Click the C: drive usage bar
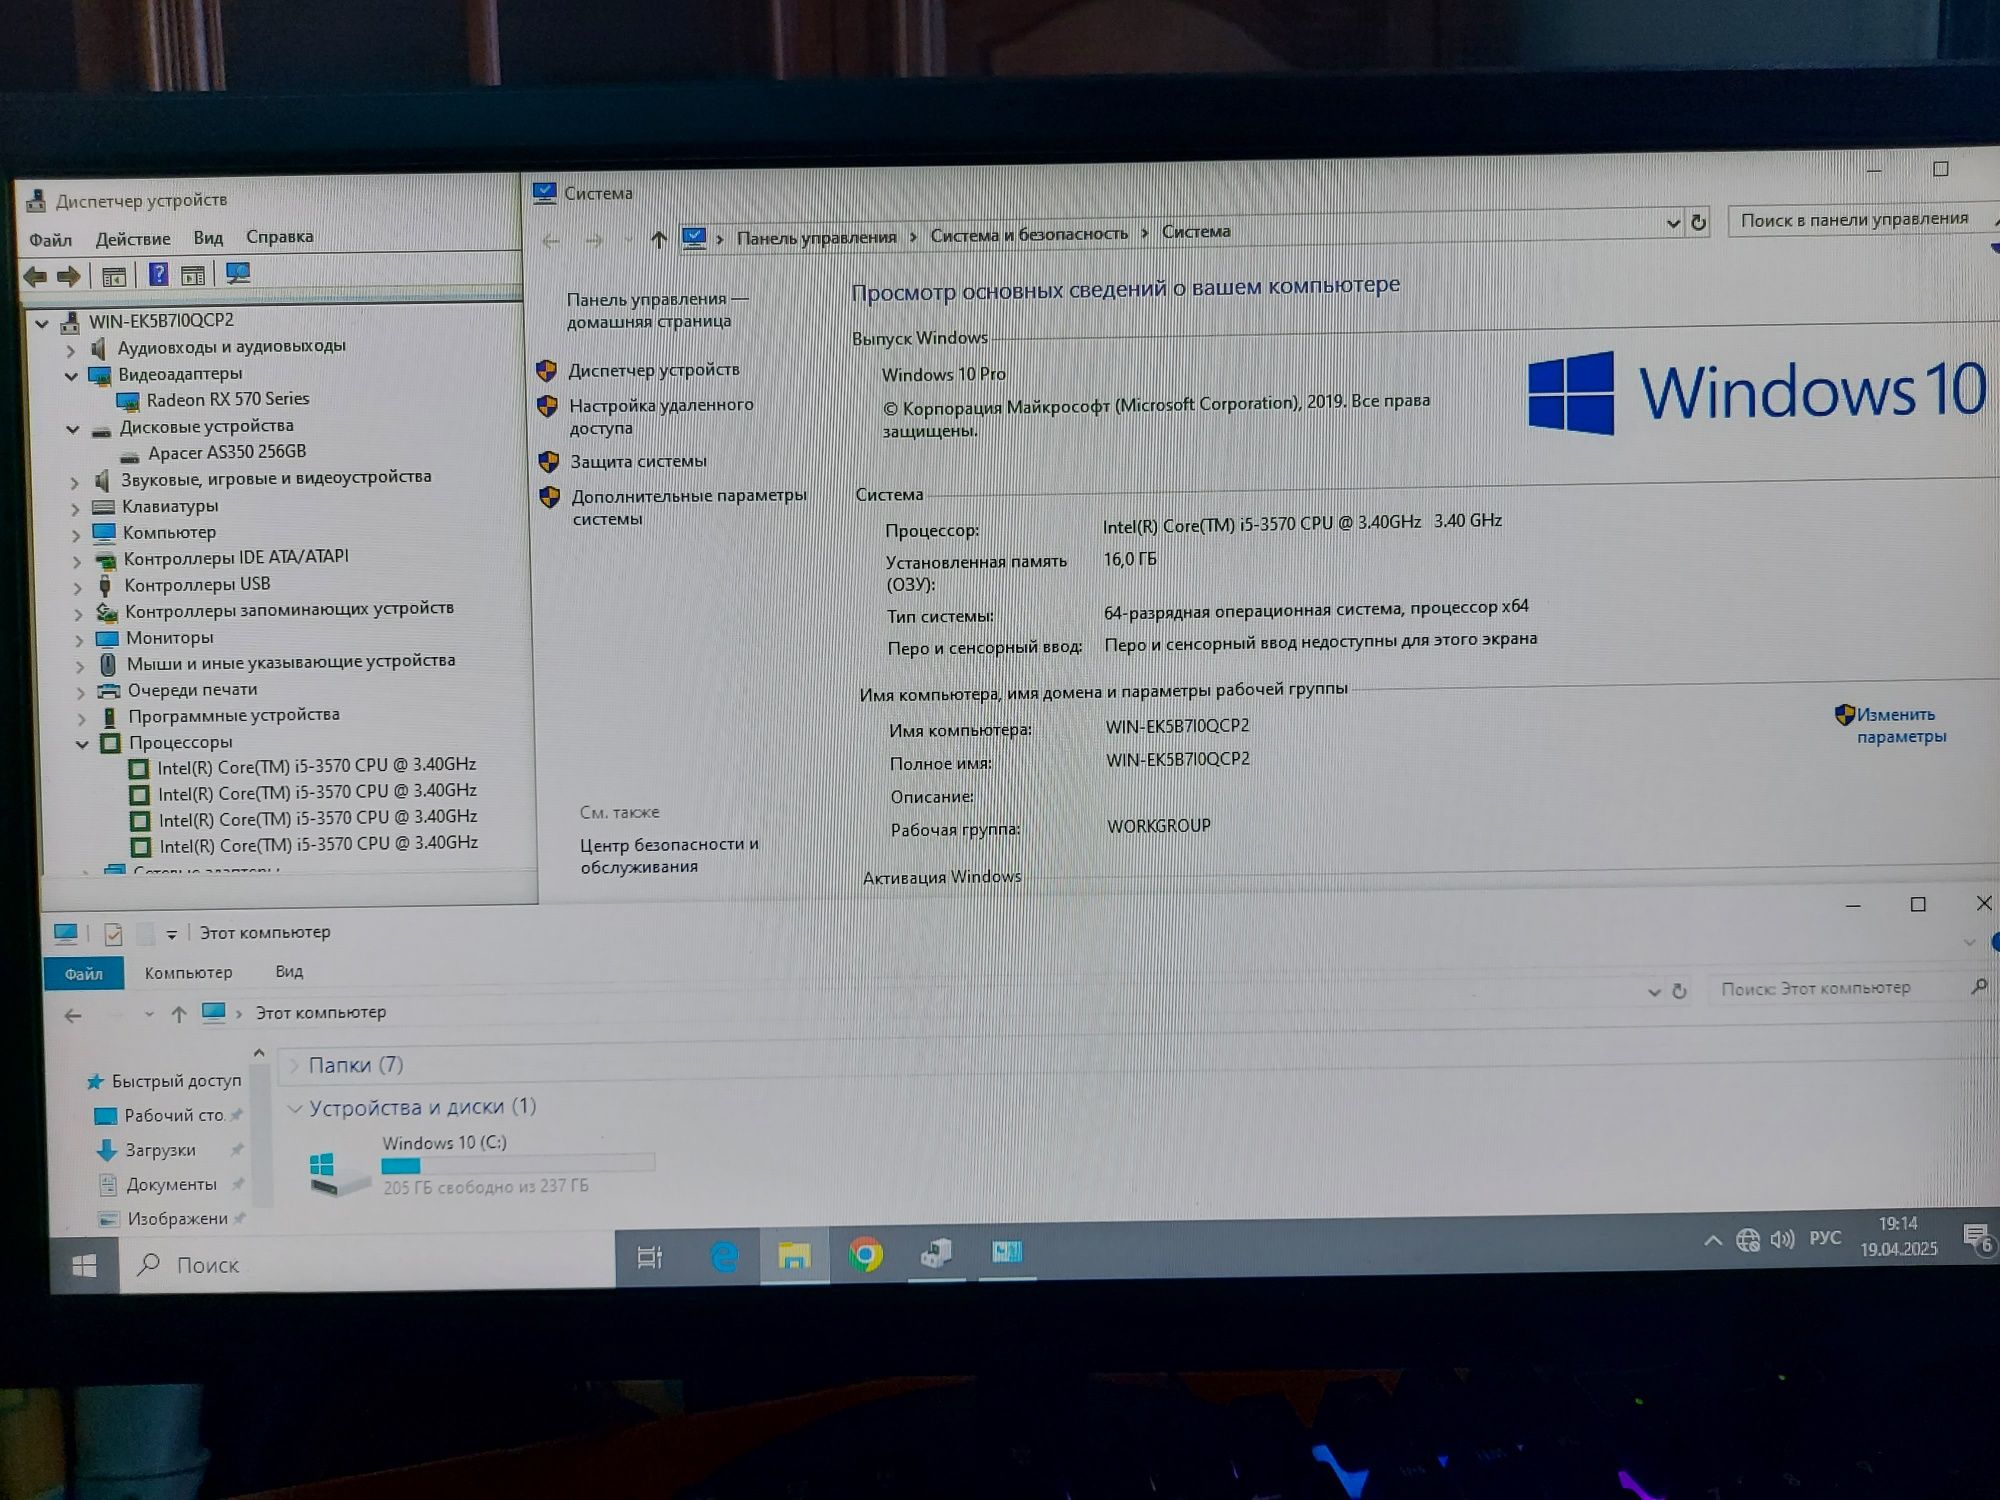 coord(518,1165)
